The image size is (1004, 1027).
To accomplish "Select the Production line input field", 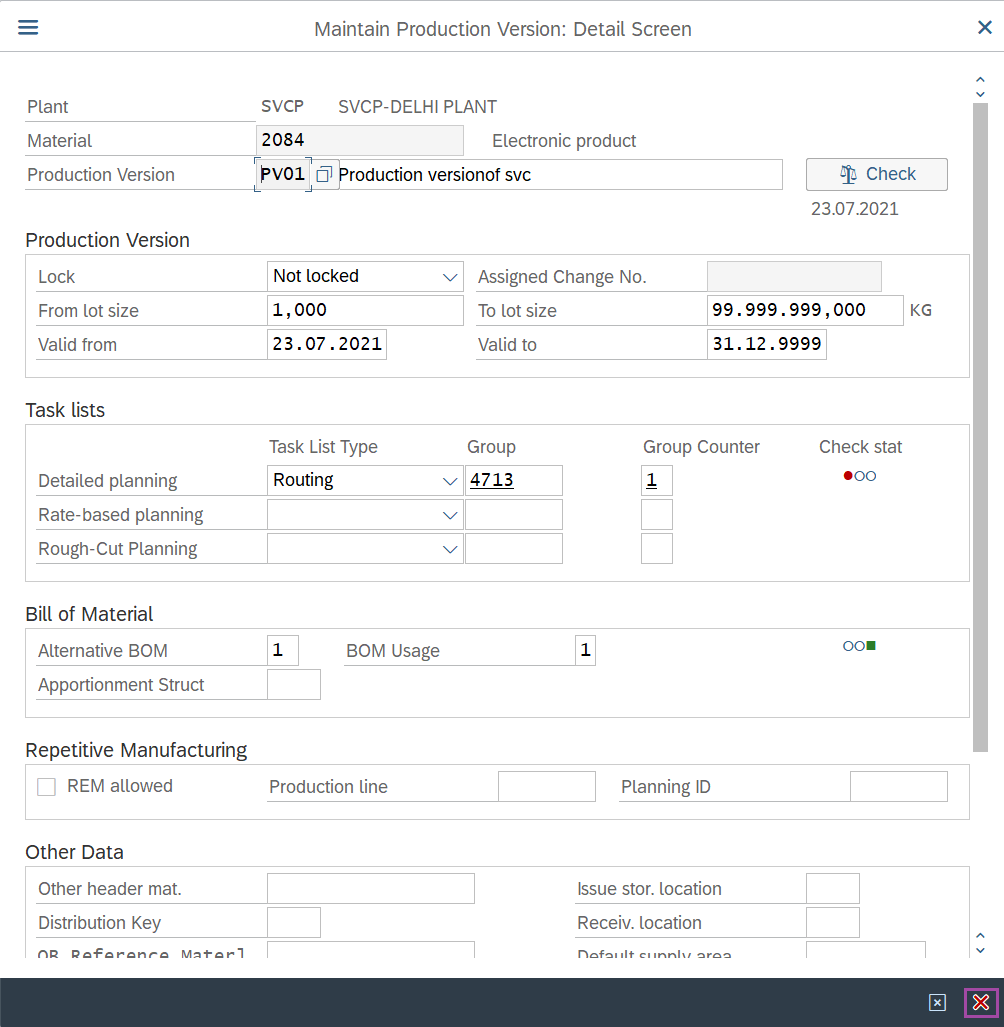I will (546, 787).
